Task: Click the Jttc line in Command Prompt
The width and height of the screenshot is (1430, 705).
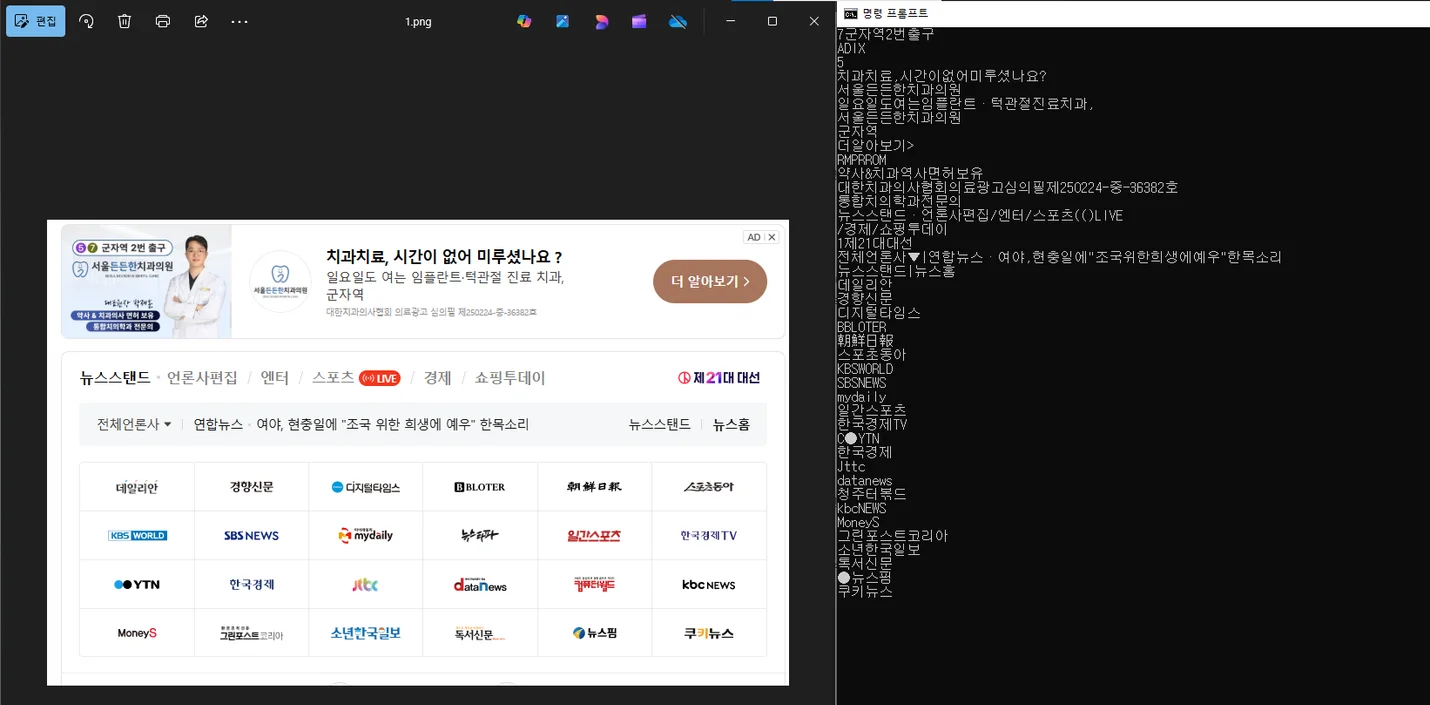Action: click(851, 466)
